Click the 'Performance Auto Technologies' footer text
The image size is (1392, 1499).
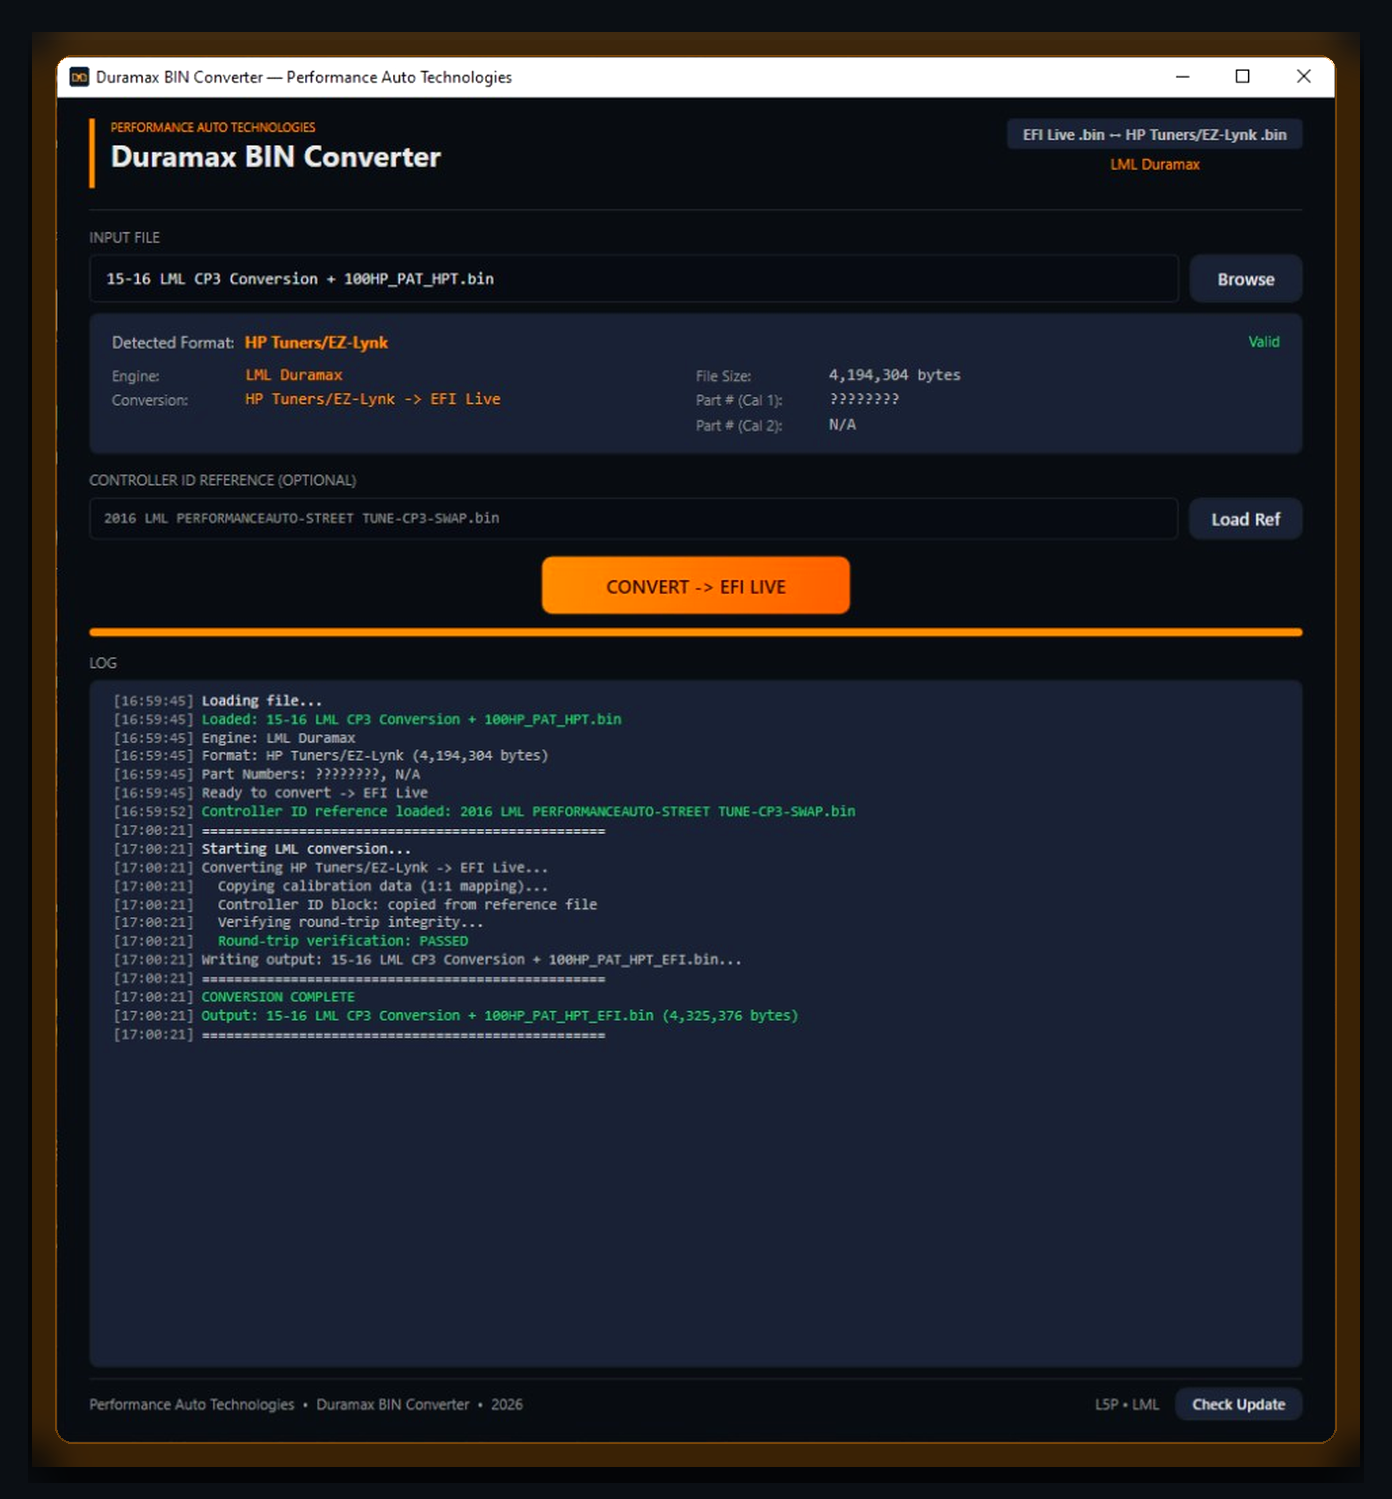point(192,1404)
